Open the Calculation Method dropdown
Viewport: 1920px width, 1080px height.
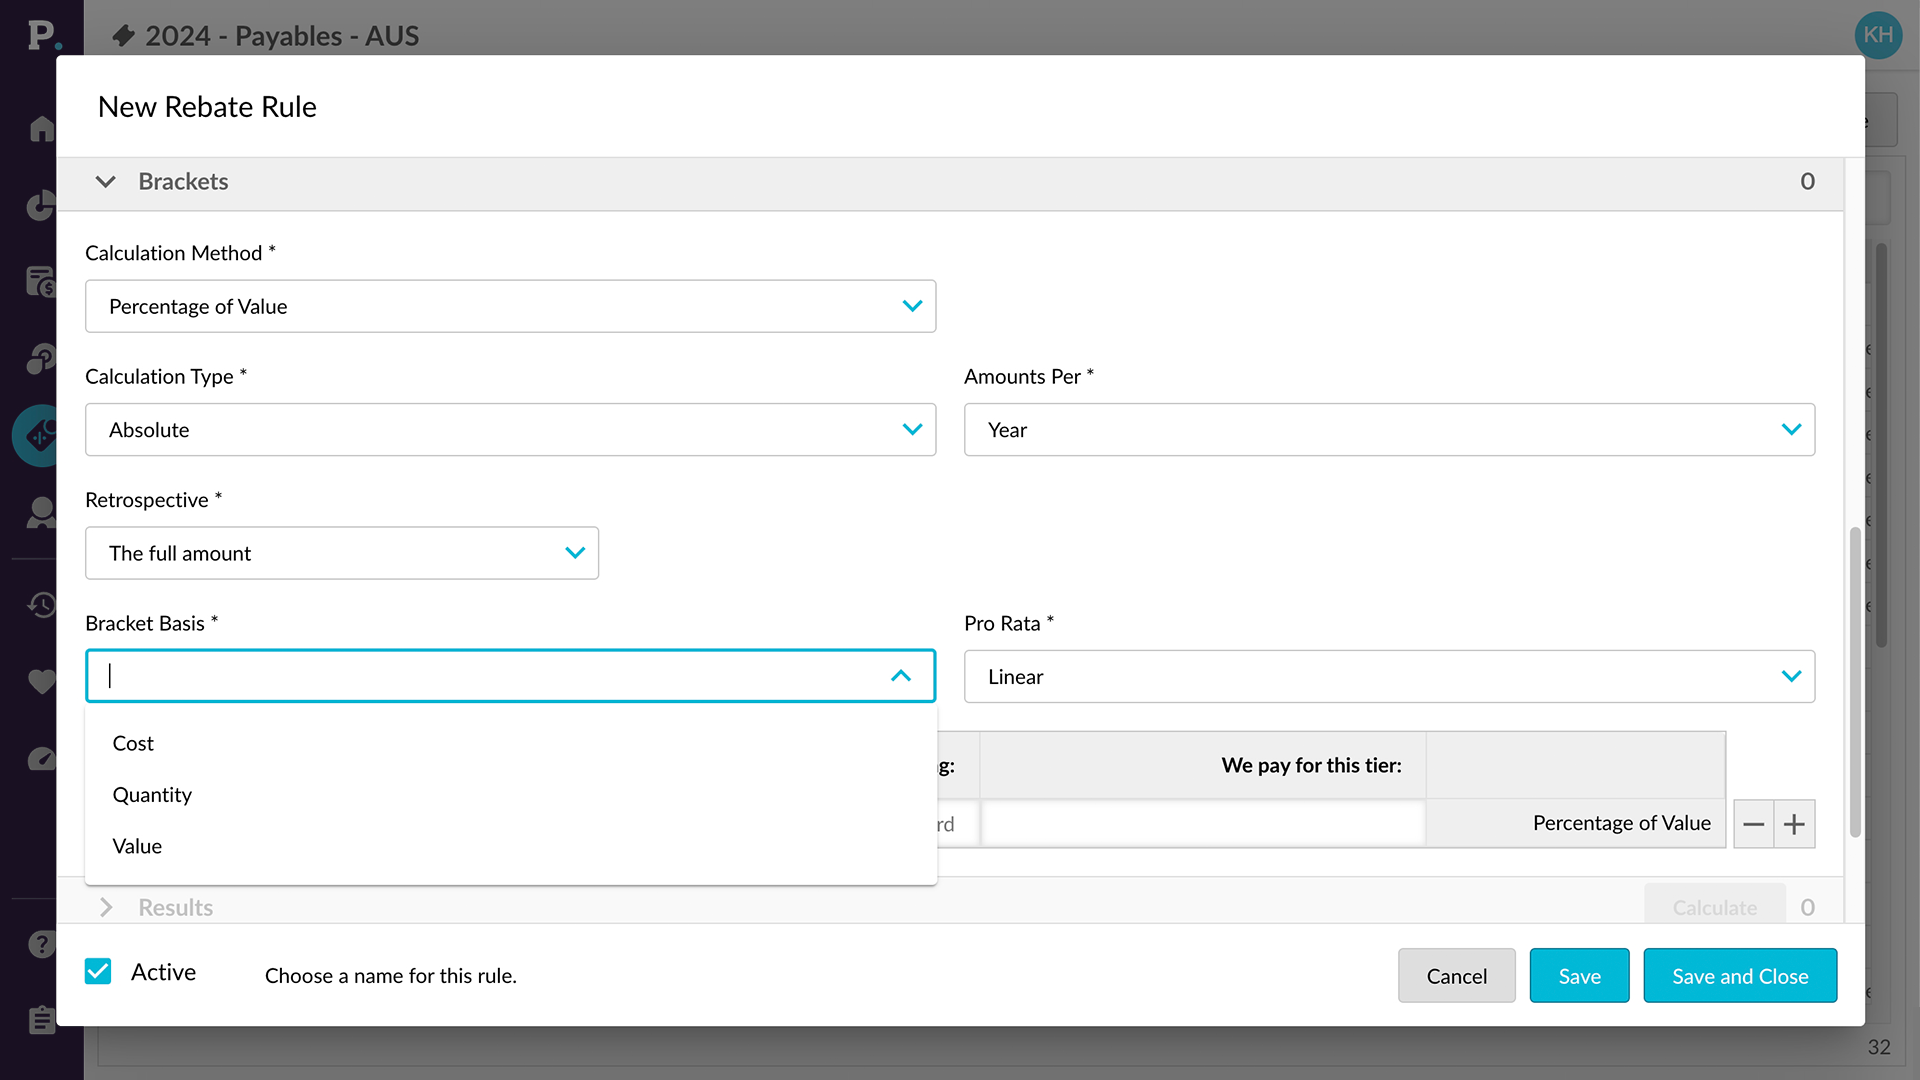(510, 306)
